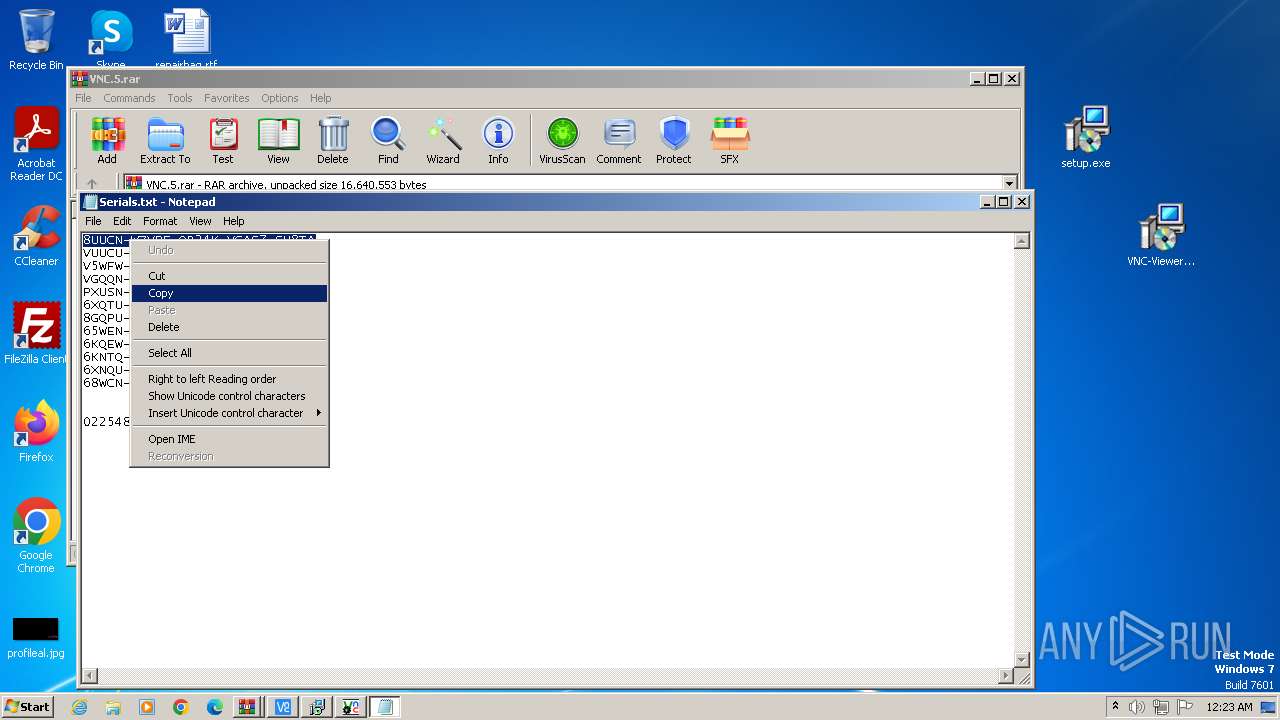Open Notepad Format menu
1280x720 pixels.
click(x=160, y=221)
